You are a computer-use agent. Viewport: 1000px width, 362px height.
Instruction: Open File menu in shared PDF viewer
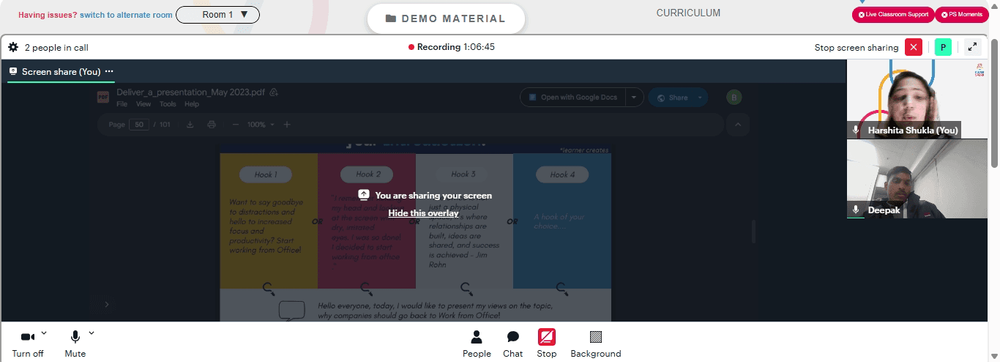point(122,104)
